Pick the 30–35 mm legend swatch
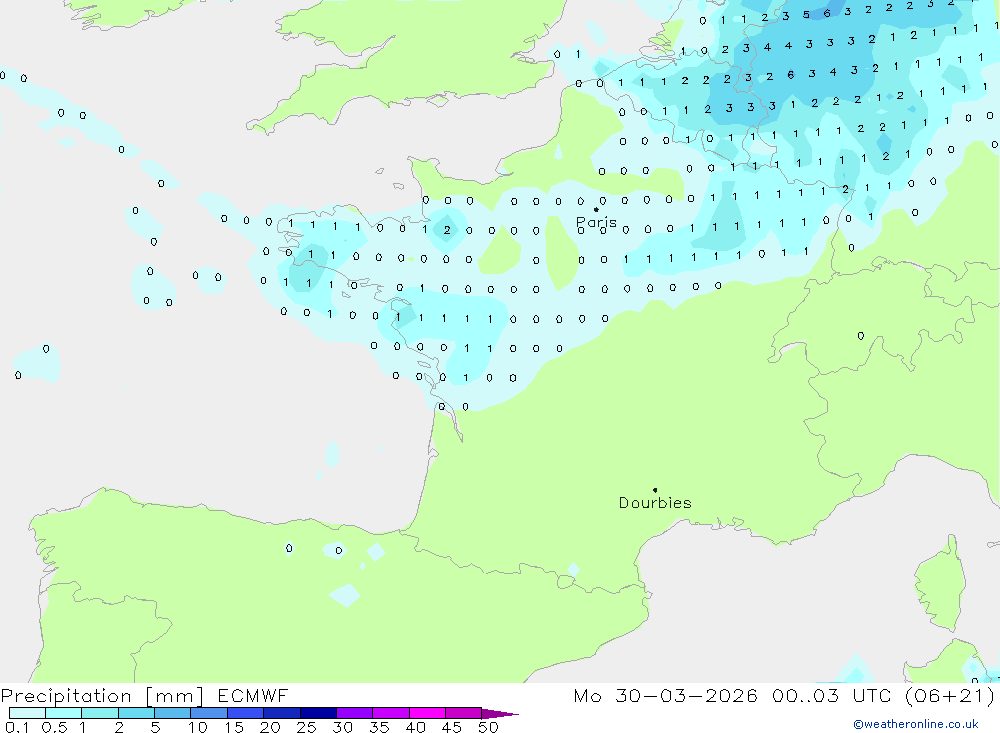The image size is (1000, 733). 355,713
